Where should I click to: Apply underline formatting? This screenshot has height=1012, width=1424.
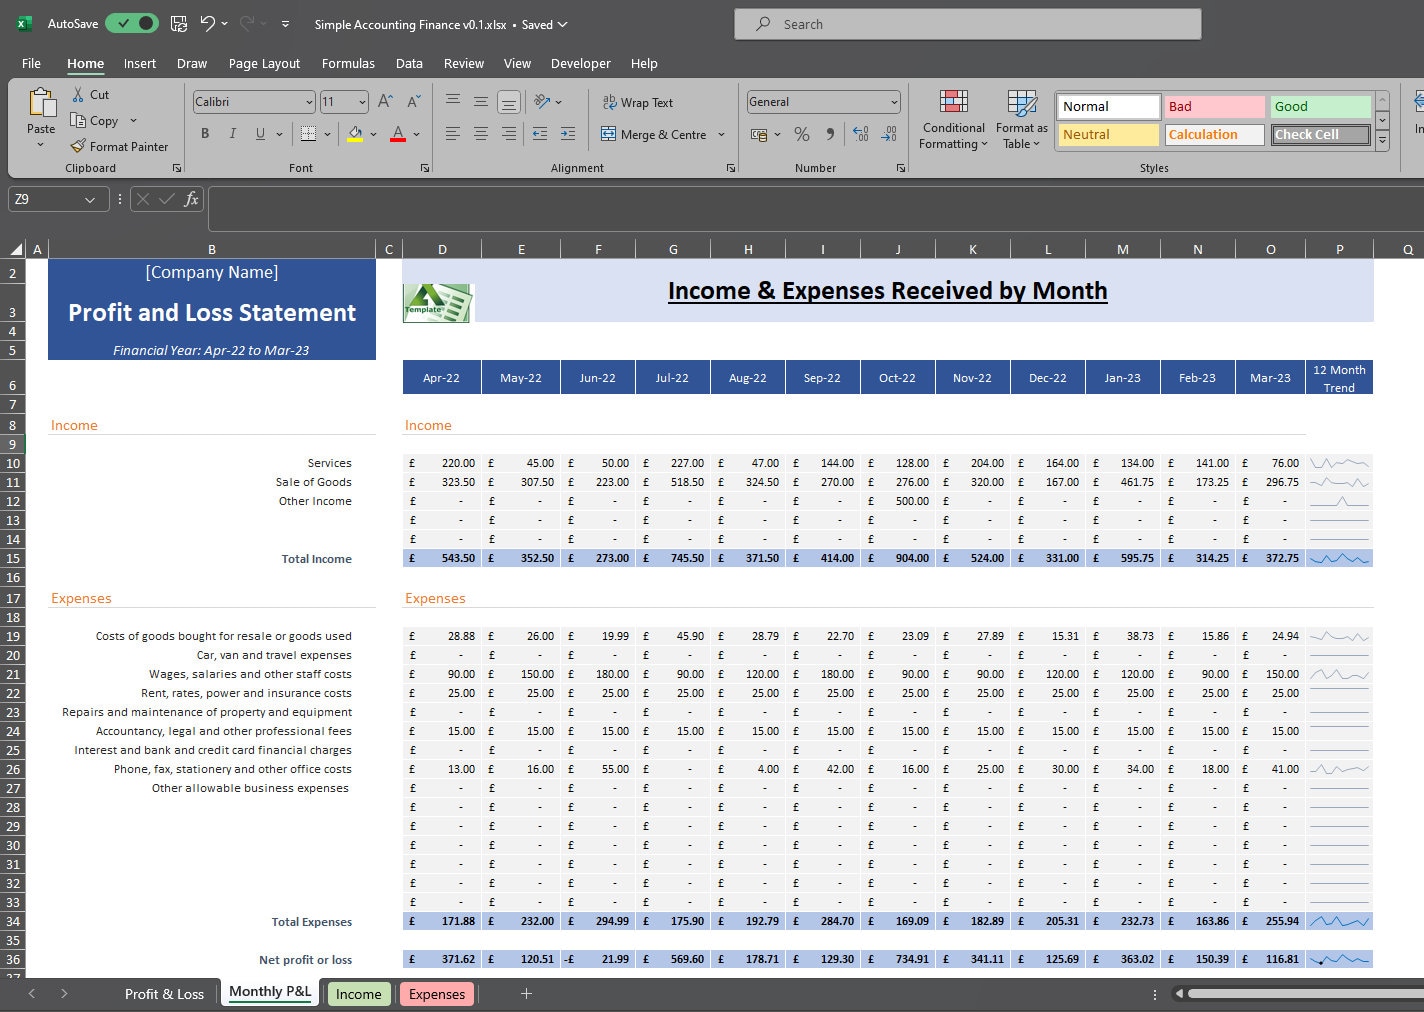258,133
